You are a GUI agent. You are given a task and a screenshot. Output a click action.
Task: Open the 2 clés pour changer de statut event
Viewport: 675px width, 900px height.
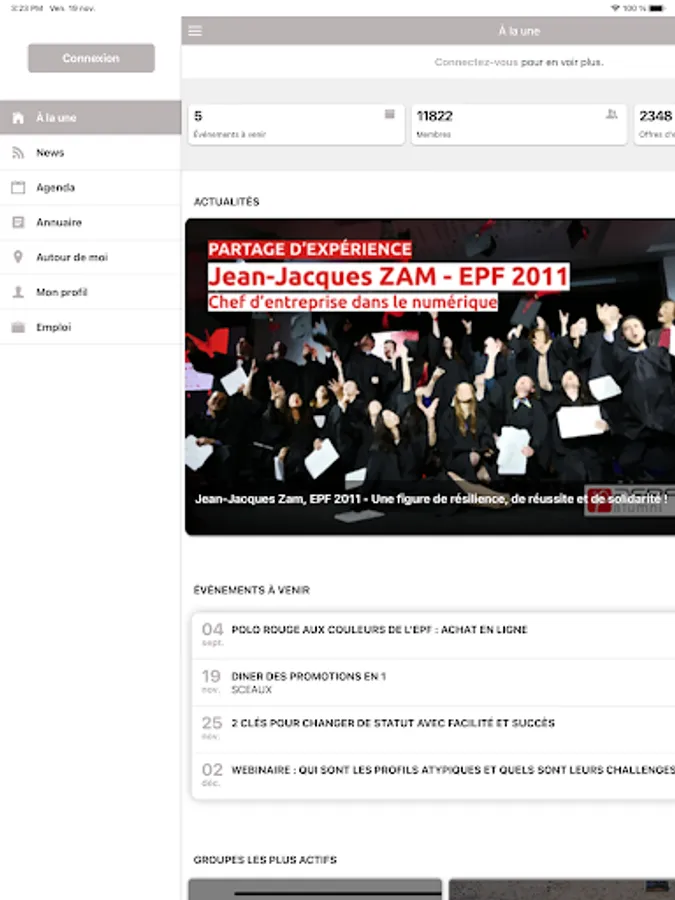(433, 729)
